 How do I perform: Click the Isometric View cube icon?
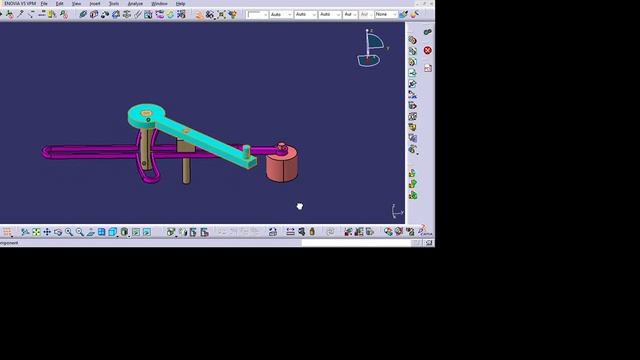tap(113, 232)
